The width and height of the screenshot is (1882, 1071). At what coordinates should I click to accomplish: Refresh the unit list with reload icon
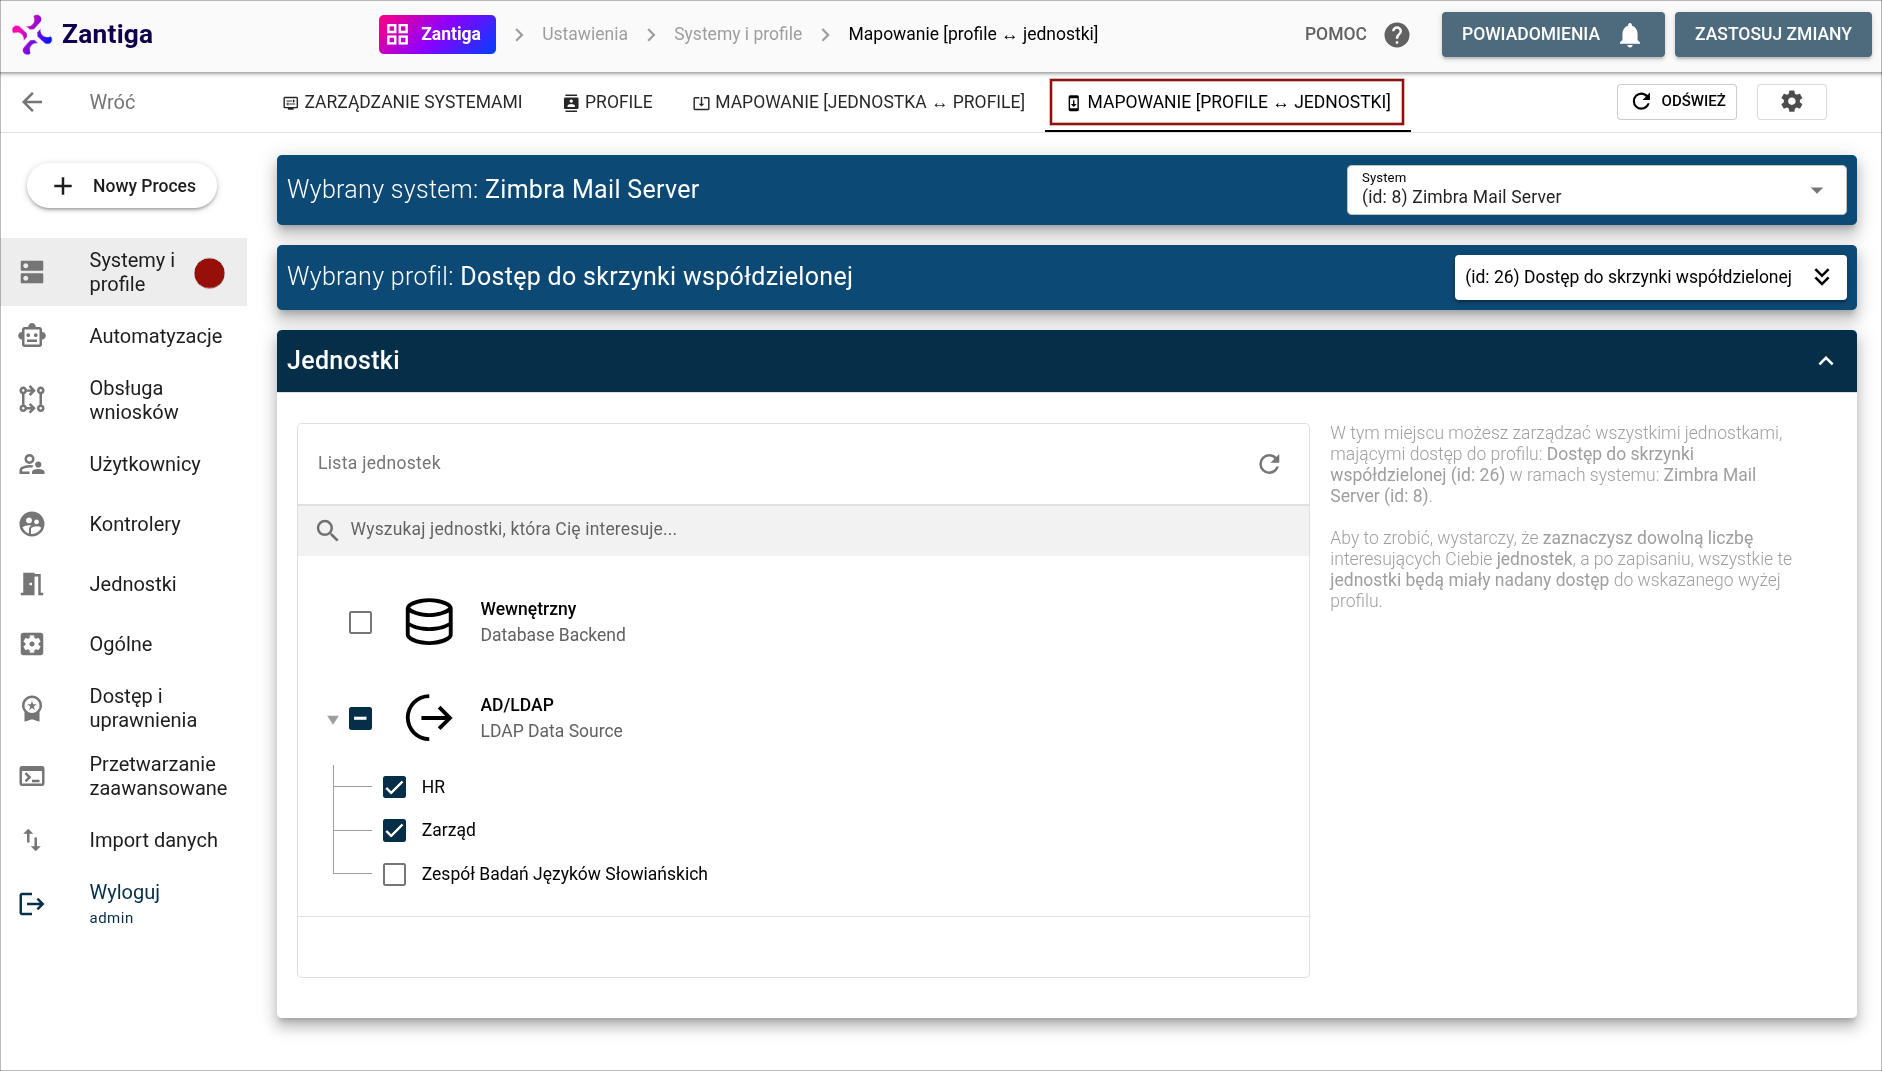click(1269, 464)
